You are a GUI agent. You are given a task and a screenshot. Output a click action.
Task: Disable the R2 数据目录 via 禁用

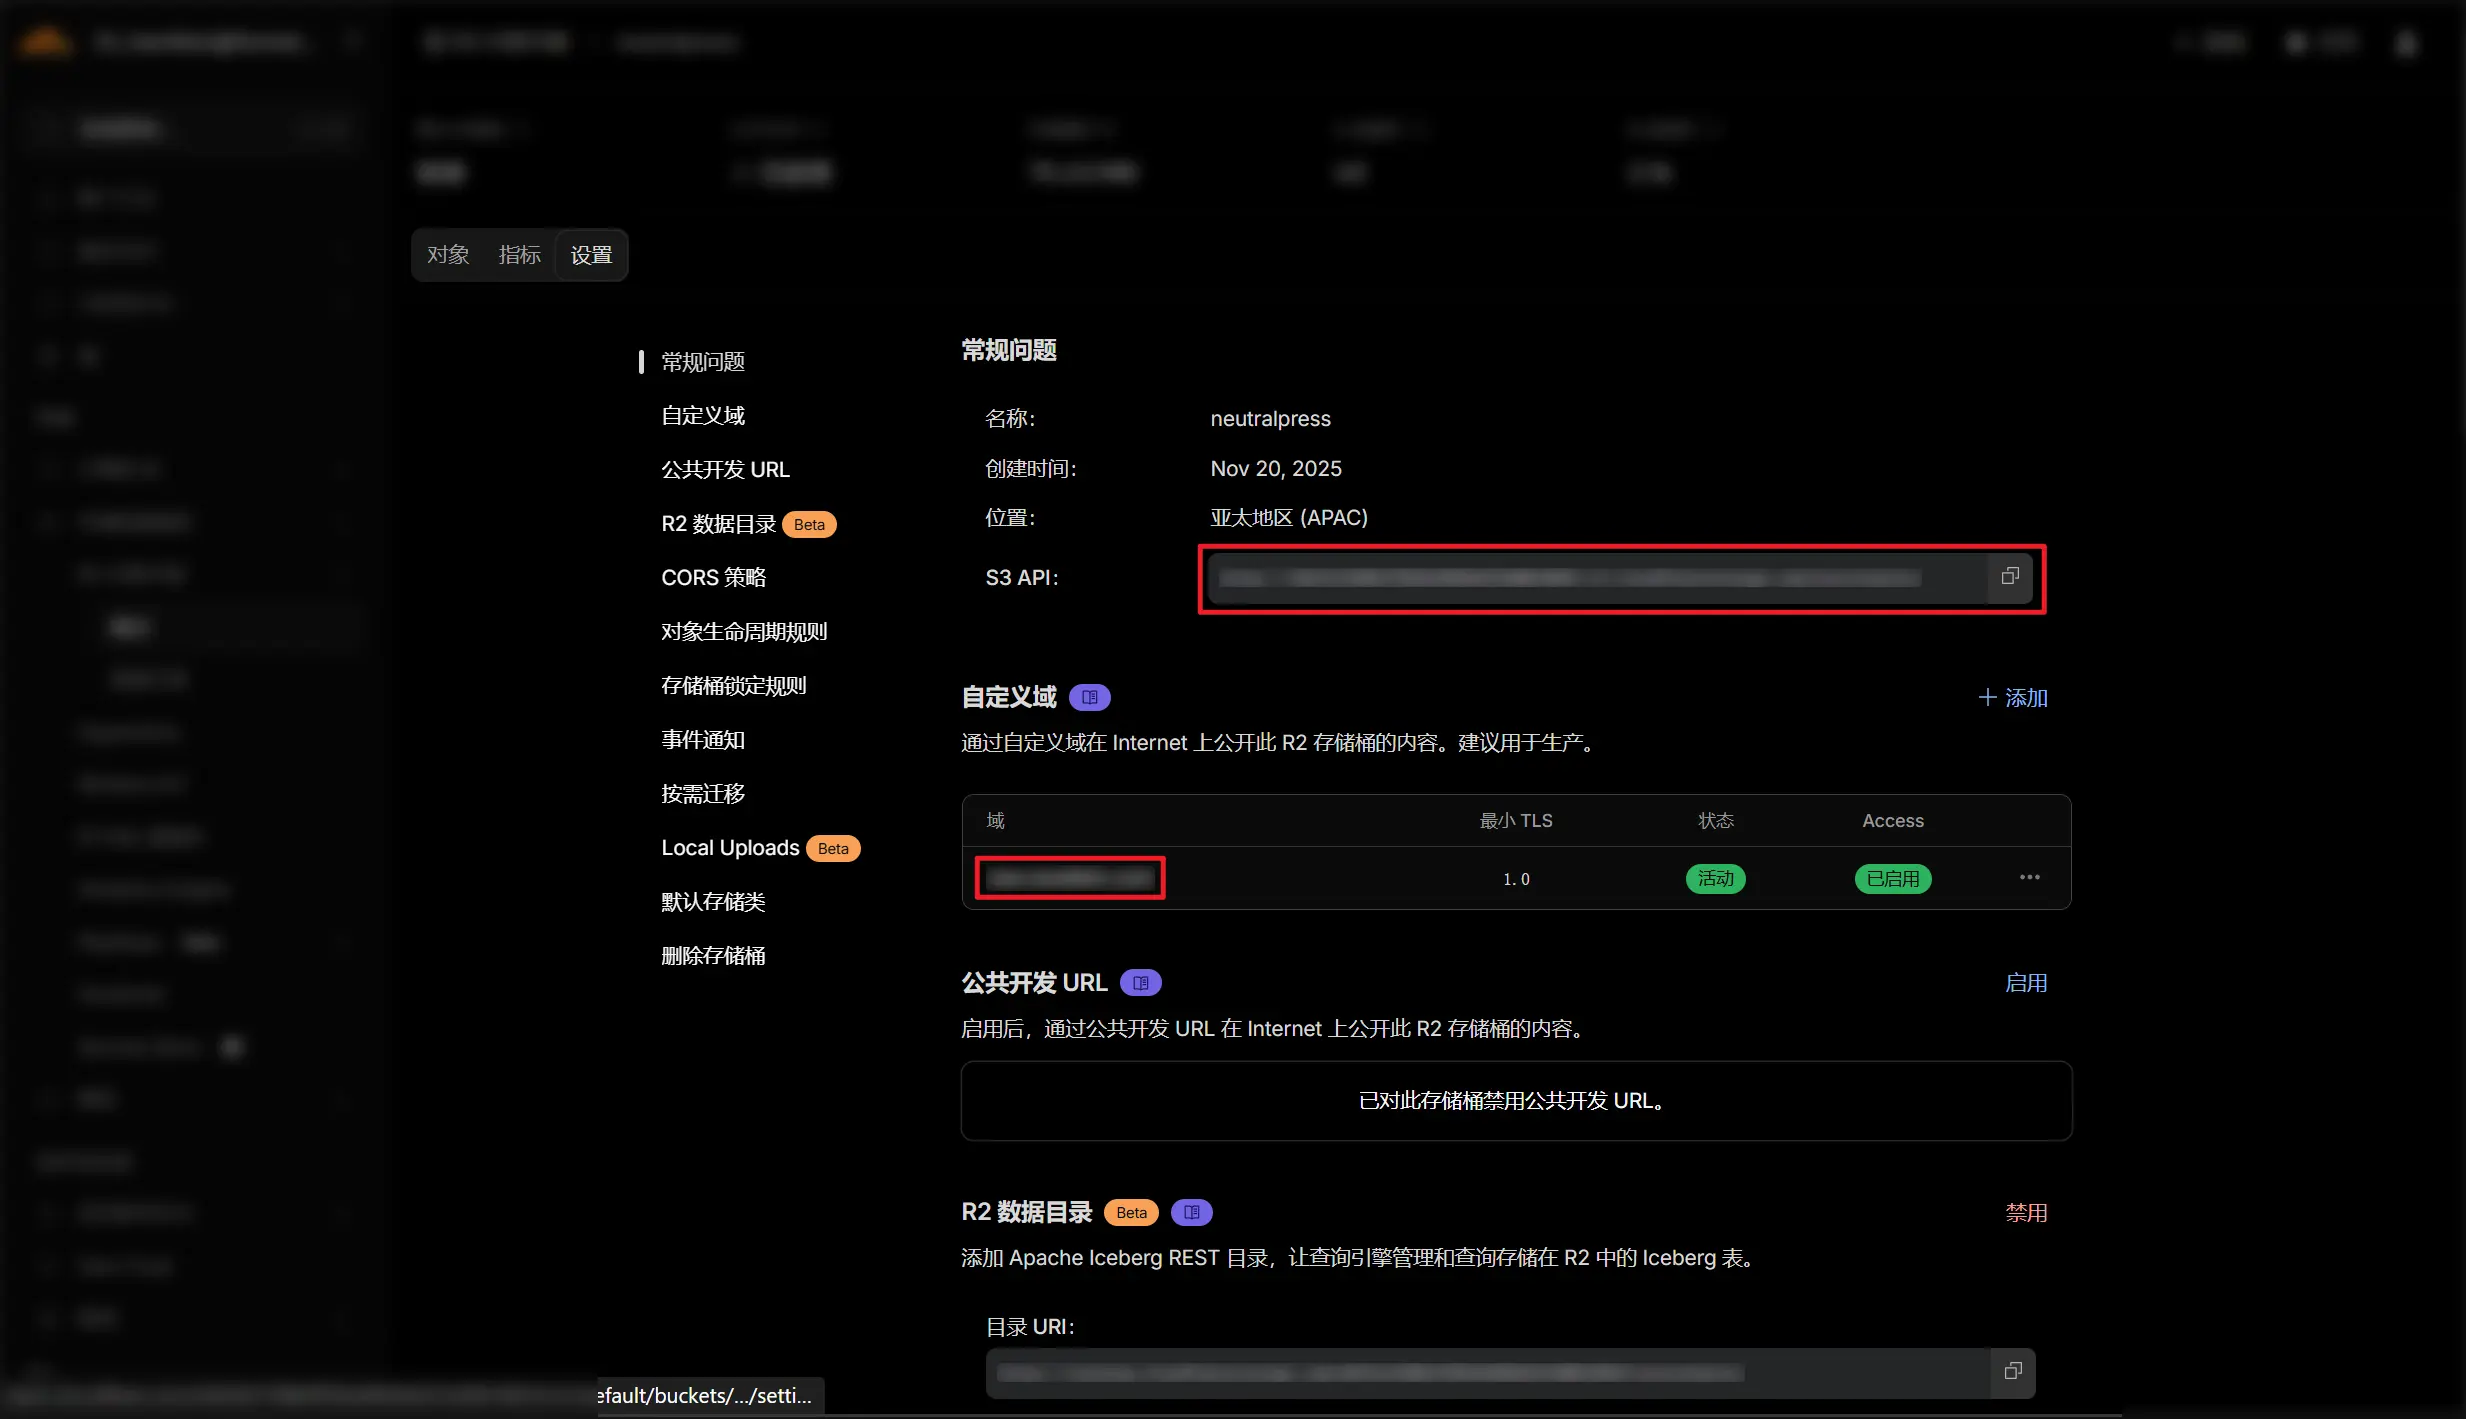point(2028,1212)
